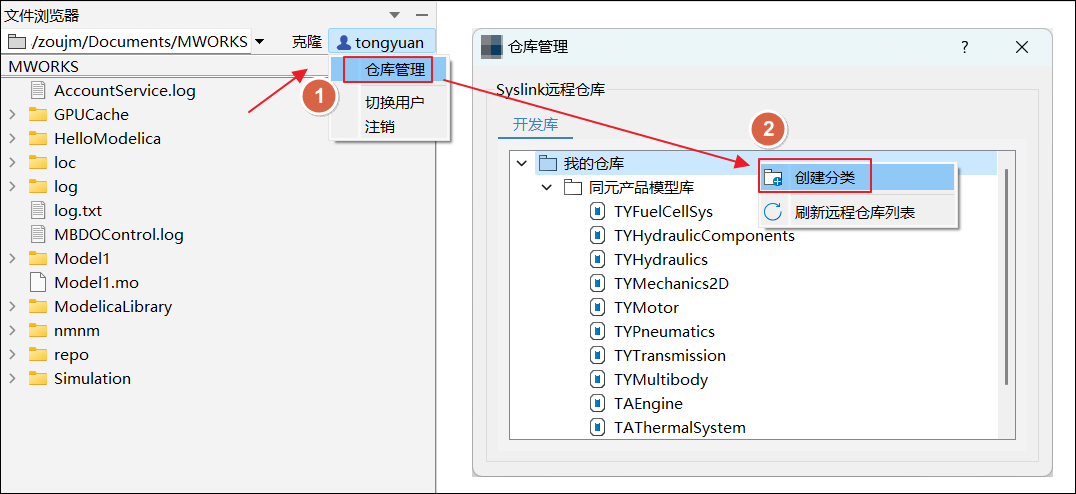Collapse the 同元产品模型库 tree node
Screen dimensions: 1076x494
546,188
